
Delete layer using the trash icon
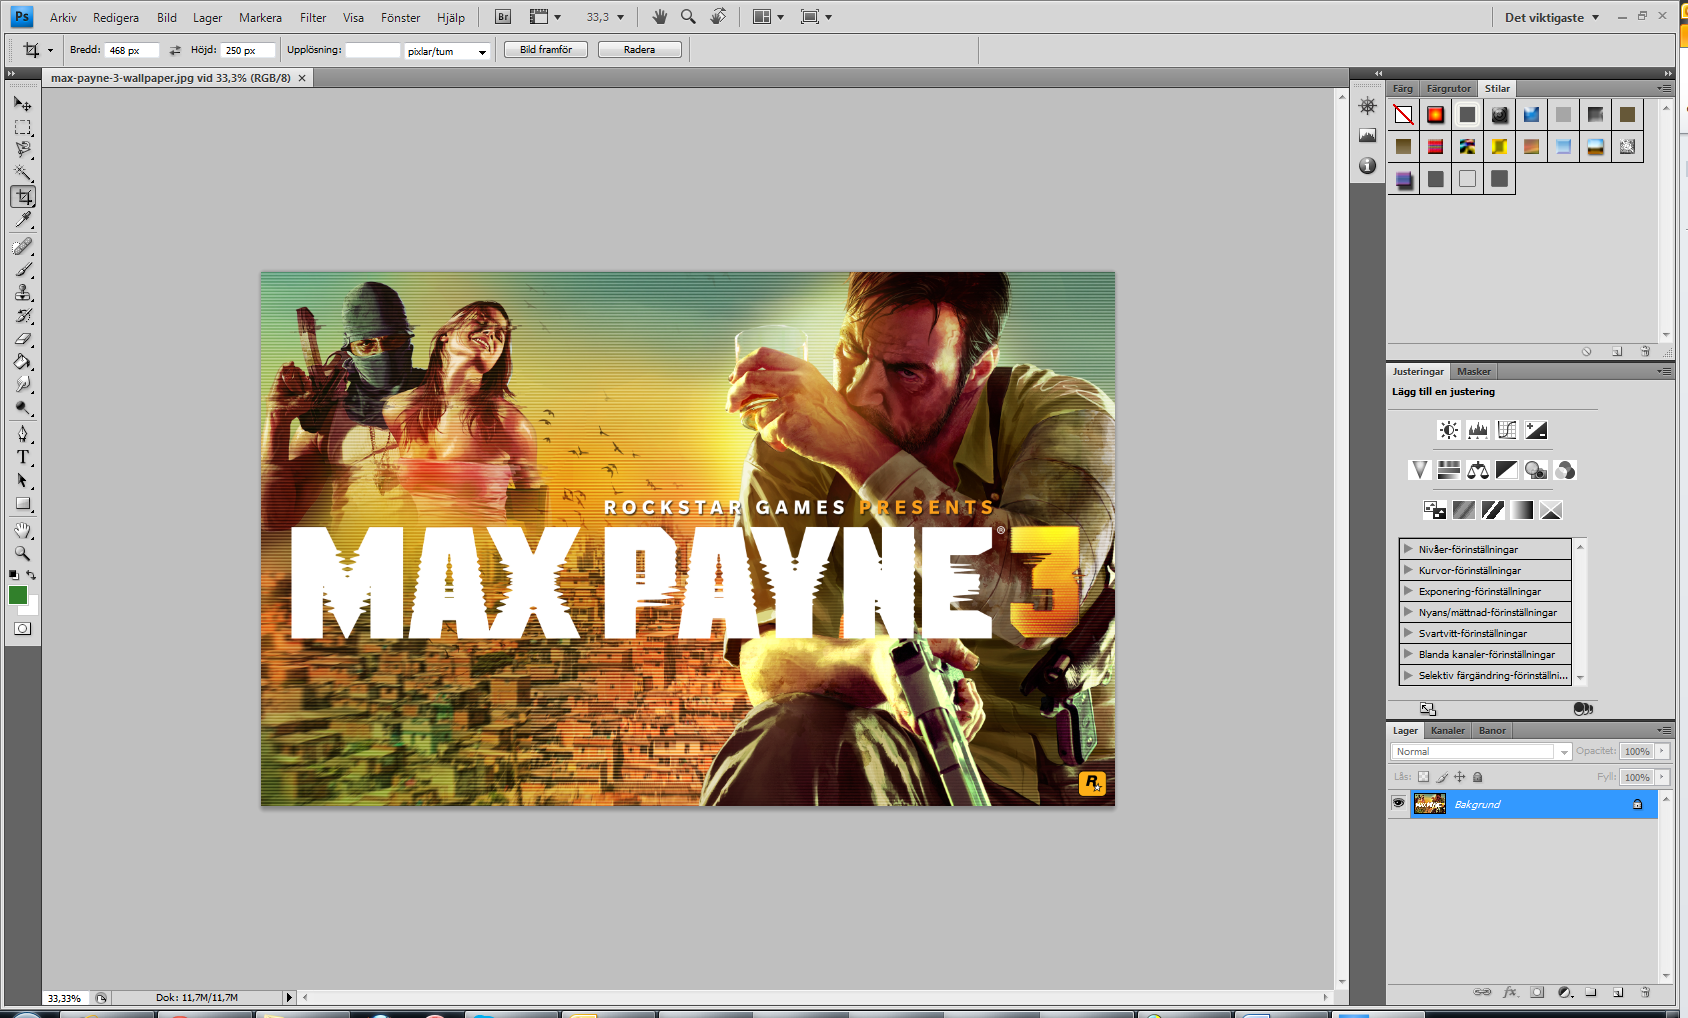click(1645, 992)
